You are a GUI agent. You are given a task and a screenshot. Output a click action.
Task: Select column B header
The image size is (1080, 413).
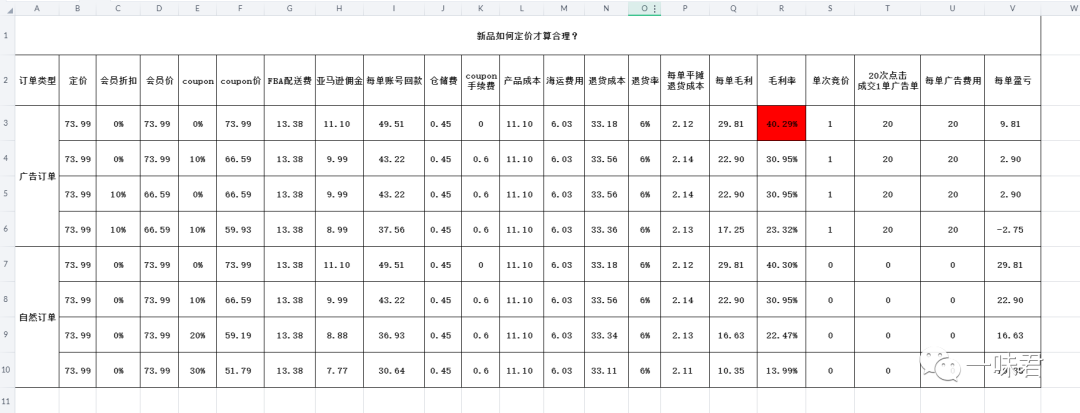pyautogui.click(x=77, y=9)
